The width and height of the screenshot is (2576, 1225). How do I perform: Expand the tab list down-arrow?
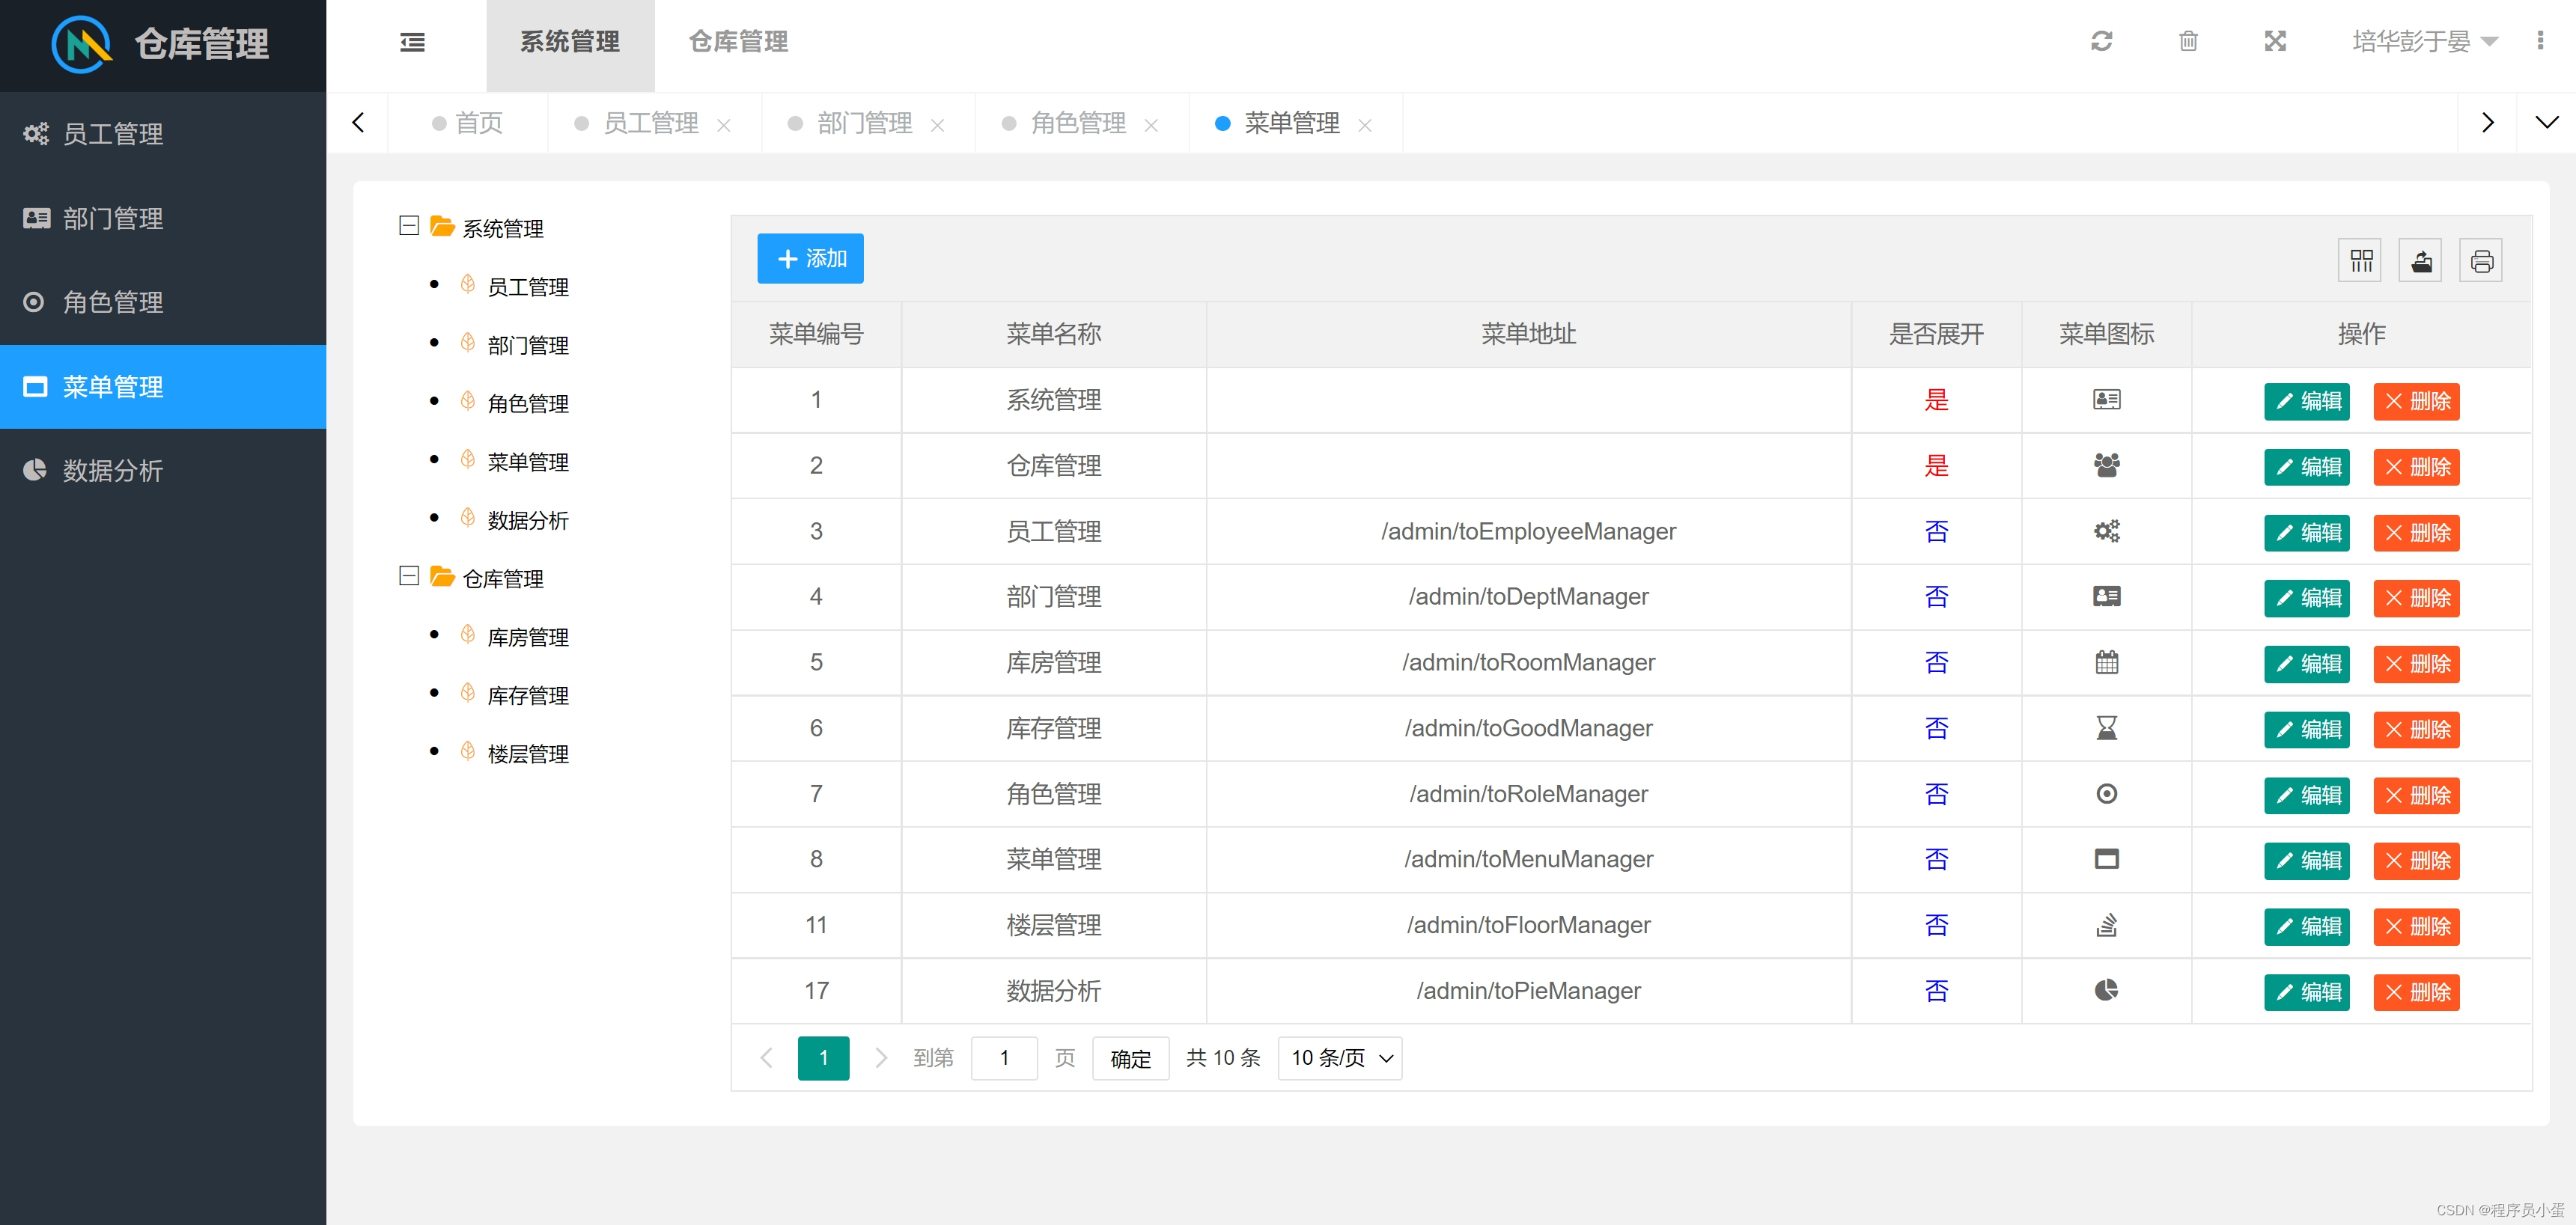(x=2546, y=122)
